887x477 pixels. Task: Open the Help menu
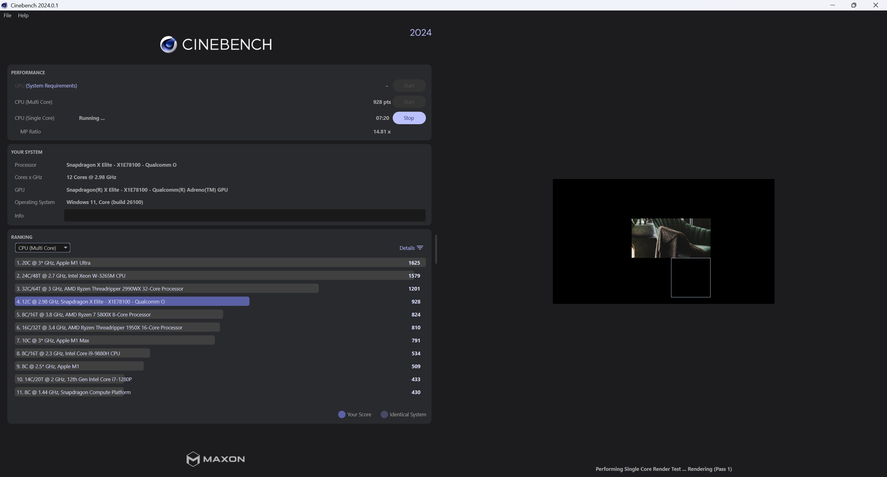click(x=23, y=15)
